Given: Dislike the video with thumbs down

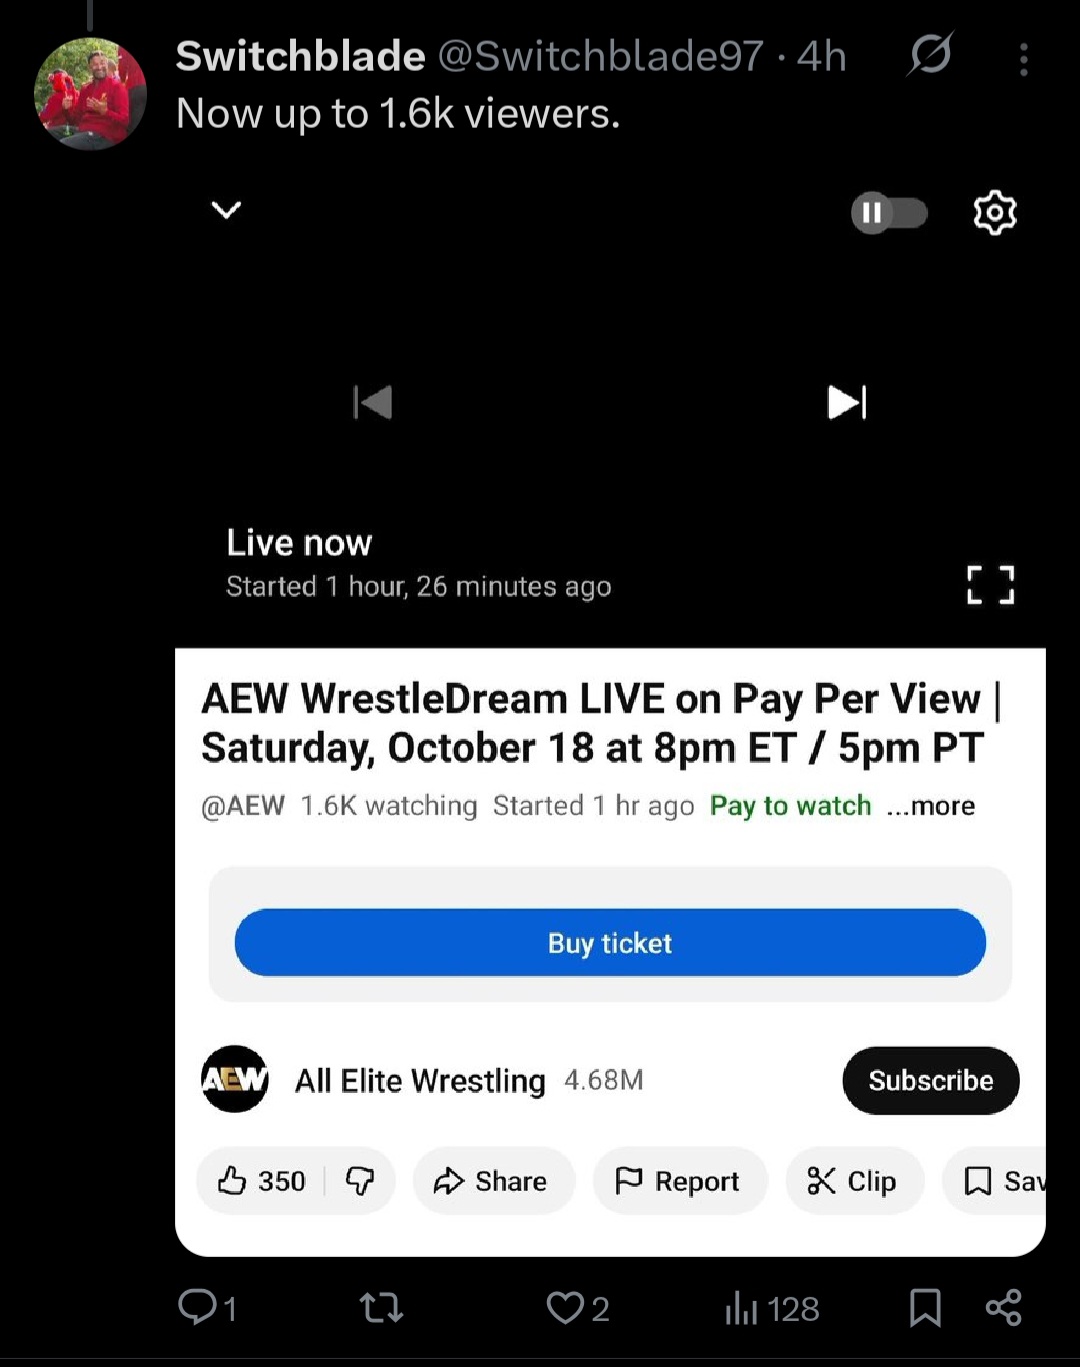Looking at the screenshot, I should [360, 1181].
